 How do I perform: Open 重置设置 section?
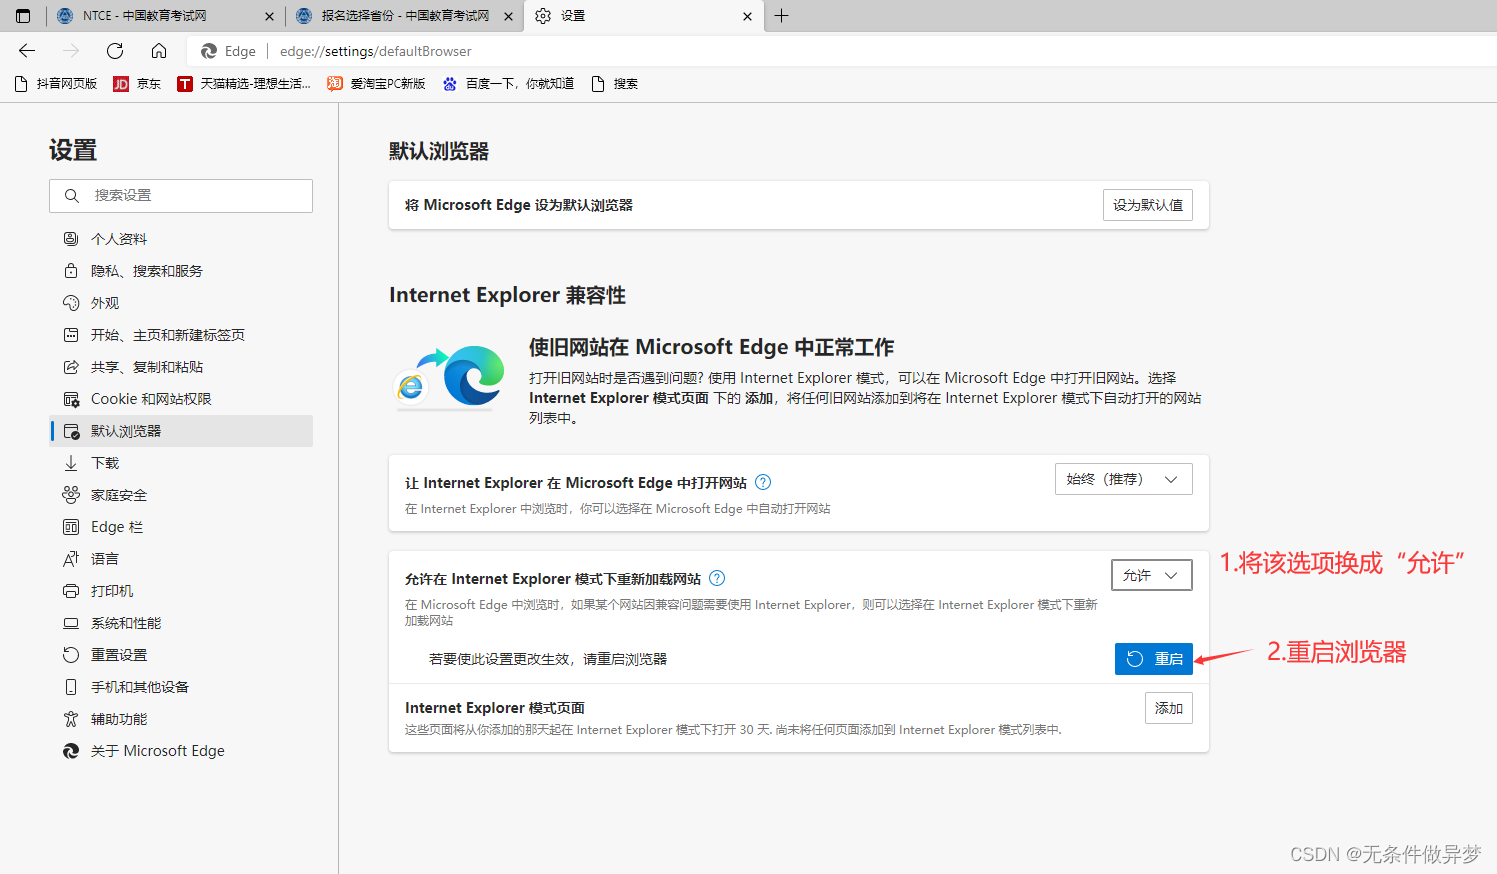[181, 655]
